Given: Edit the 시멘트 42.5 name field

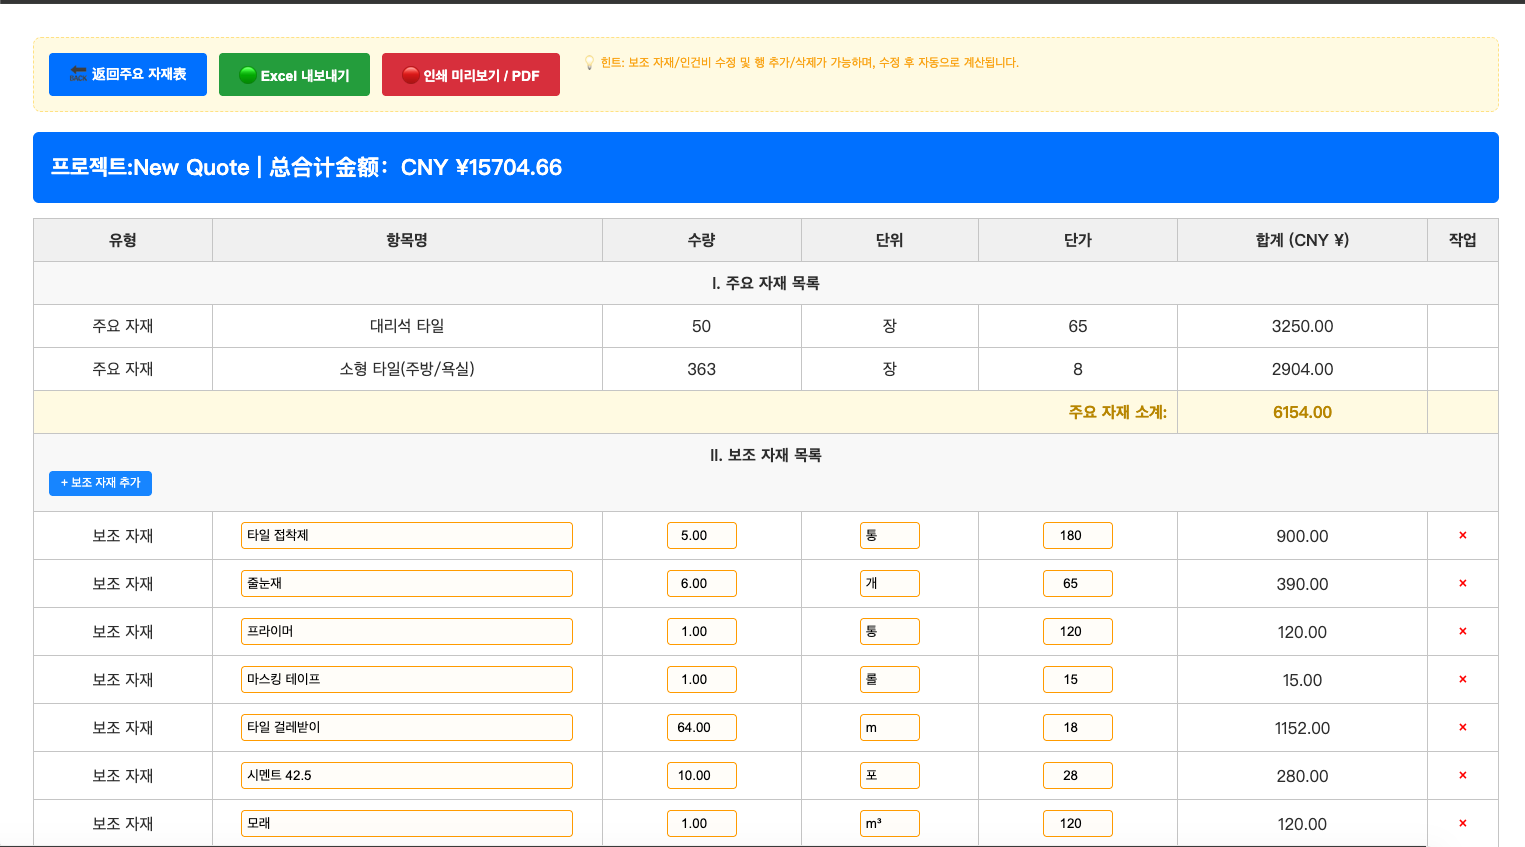Looking at the screenshot, I should 407,775.
